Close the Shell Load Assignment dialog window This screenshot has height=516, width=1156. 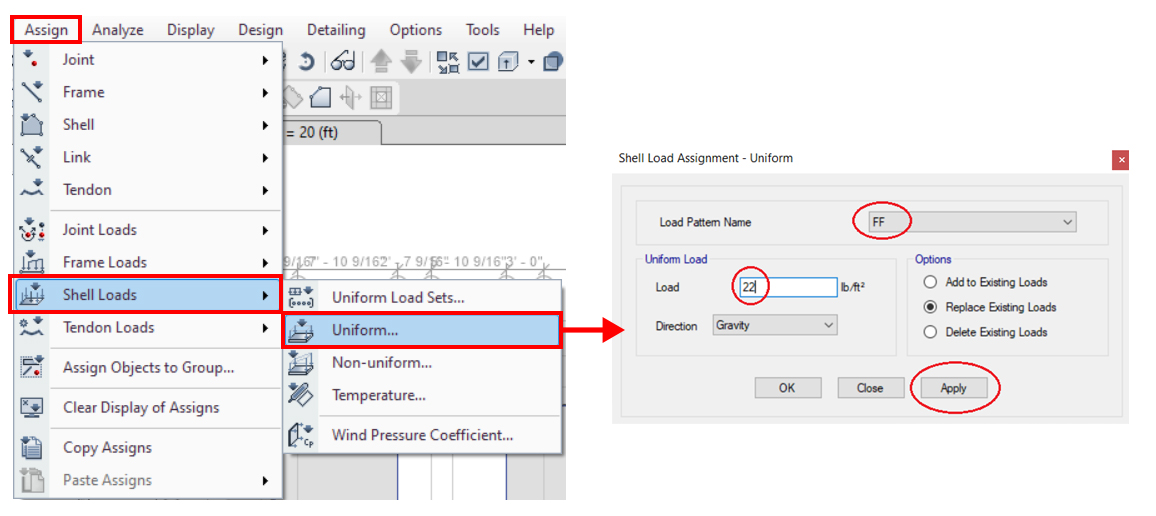pos(1121,159)
